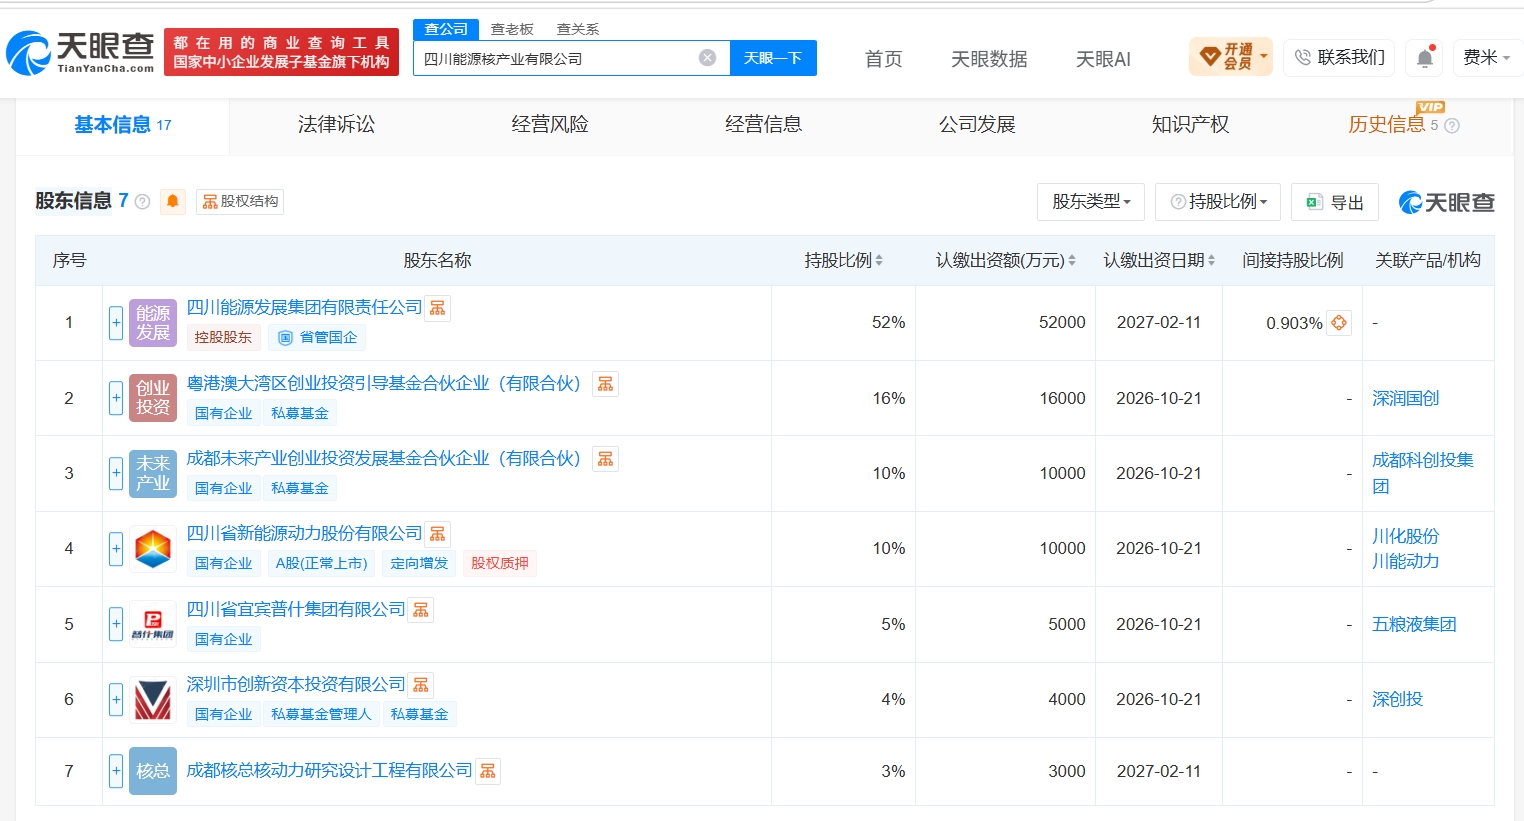Screen dimensions: 1524x821
Task: Open equity chart icon for 成都核总核动力研究设计工程有限公司
Action: click(x=488, y=771)
